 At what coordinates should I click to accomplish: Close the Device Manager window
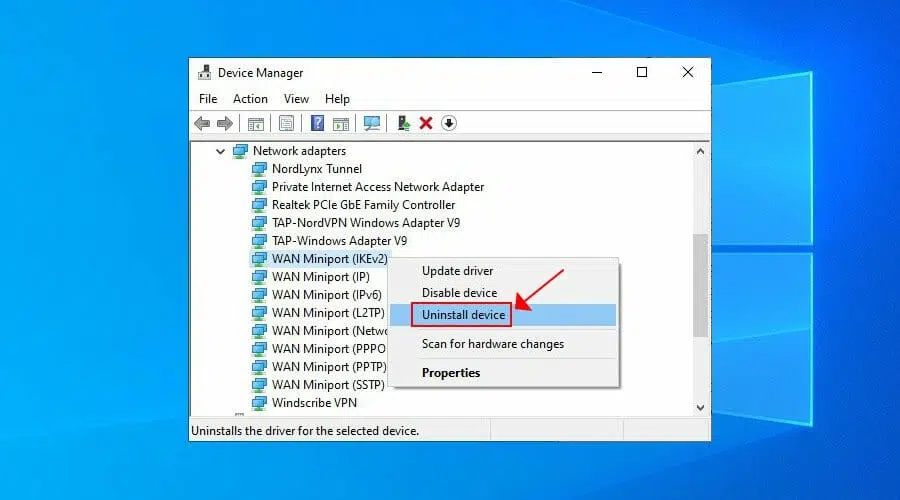[688, 72]
